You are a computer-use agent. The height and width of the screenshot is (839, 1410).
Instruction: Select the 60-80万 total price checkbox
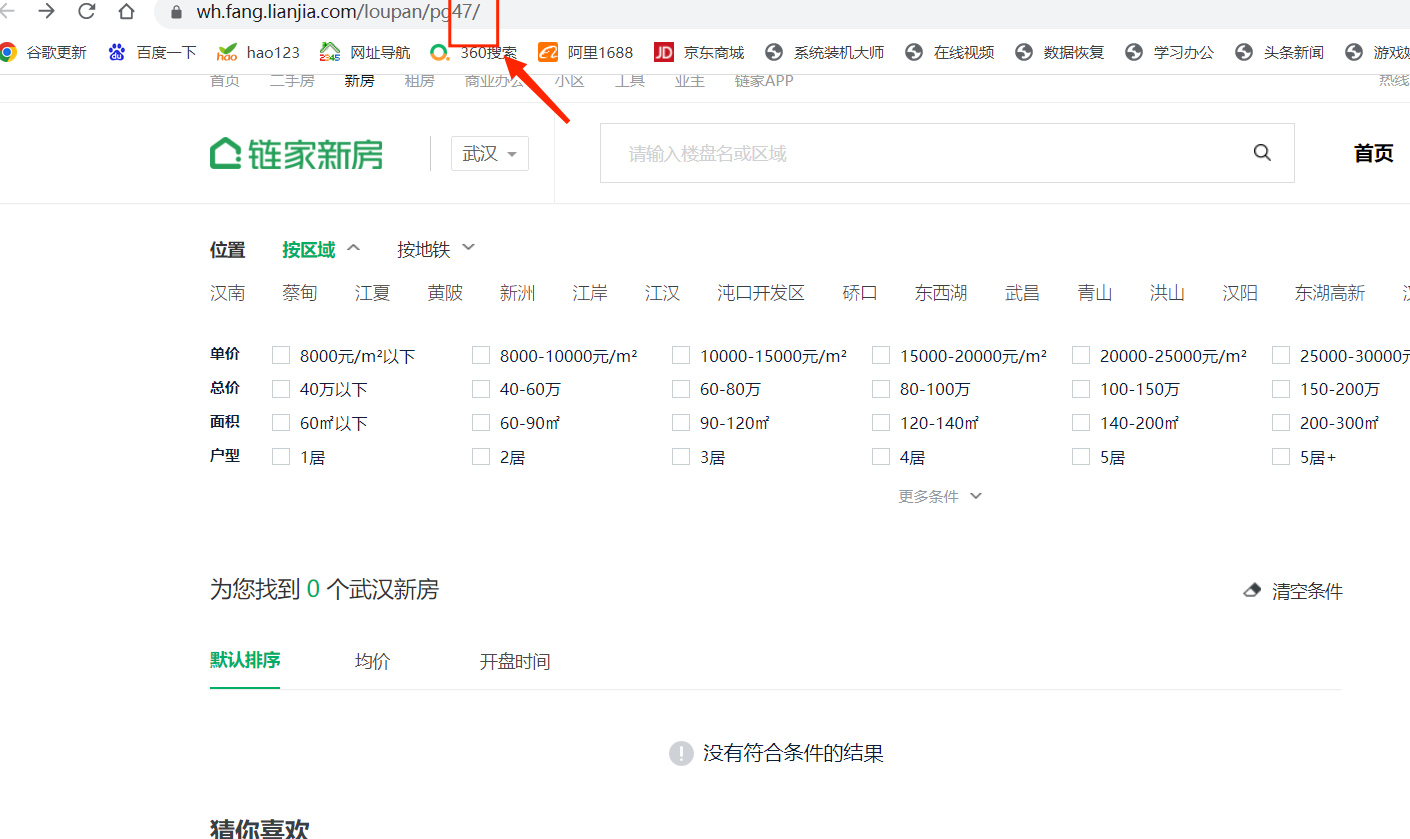[681, 389]
